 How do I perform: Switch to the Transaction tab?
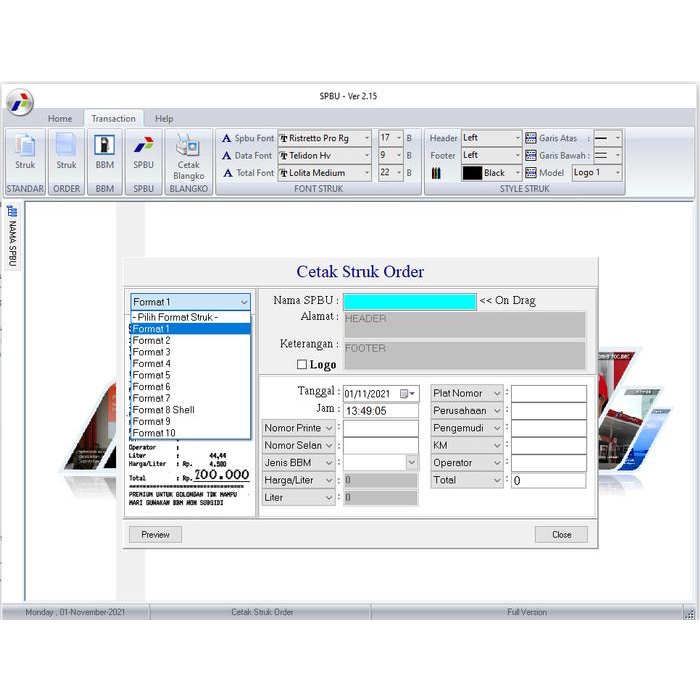pyautogui.click(x=113, y=119)
